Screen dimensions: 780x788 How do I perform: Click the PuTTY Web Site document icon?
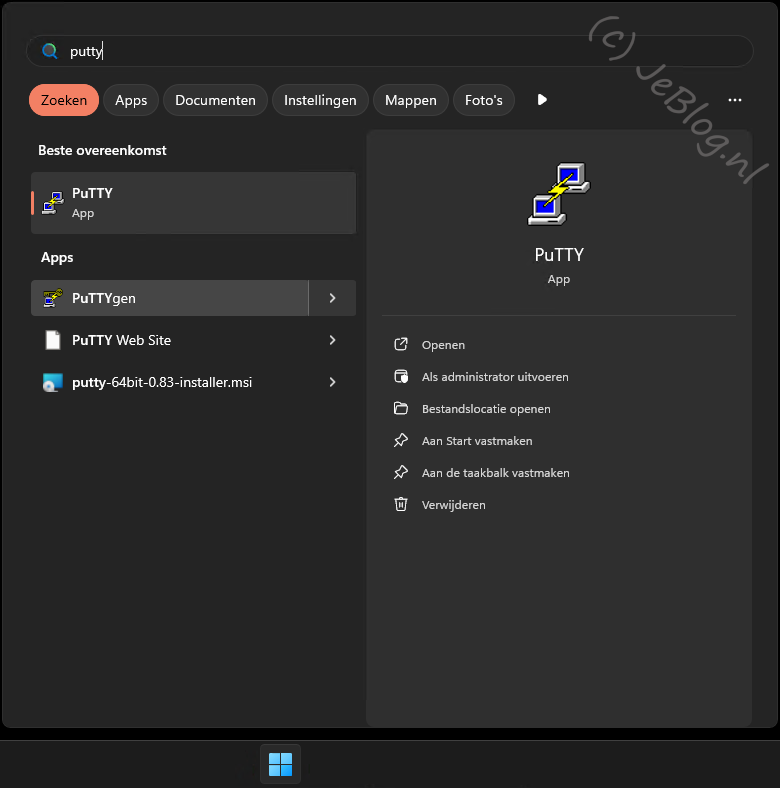coord(53,340)
